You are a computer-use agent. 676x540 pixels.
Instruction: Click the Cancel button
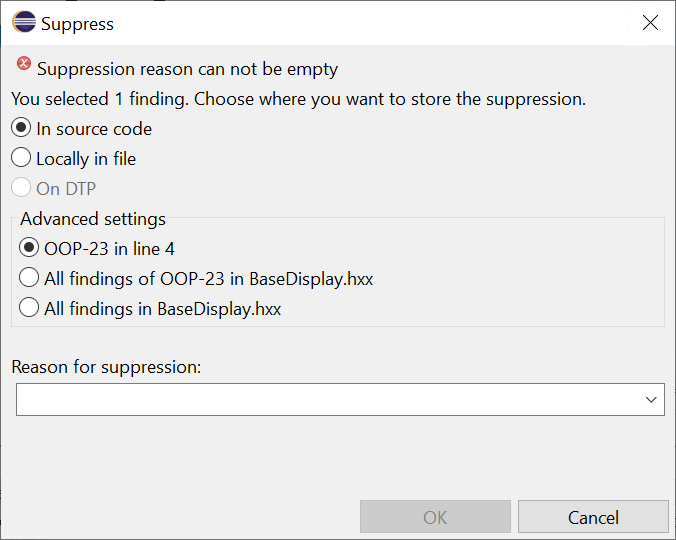[593, 517]
